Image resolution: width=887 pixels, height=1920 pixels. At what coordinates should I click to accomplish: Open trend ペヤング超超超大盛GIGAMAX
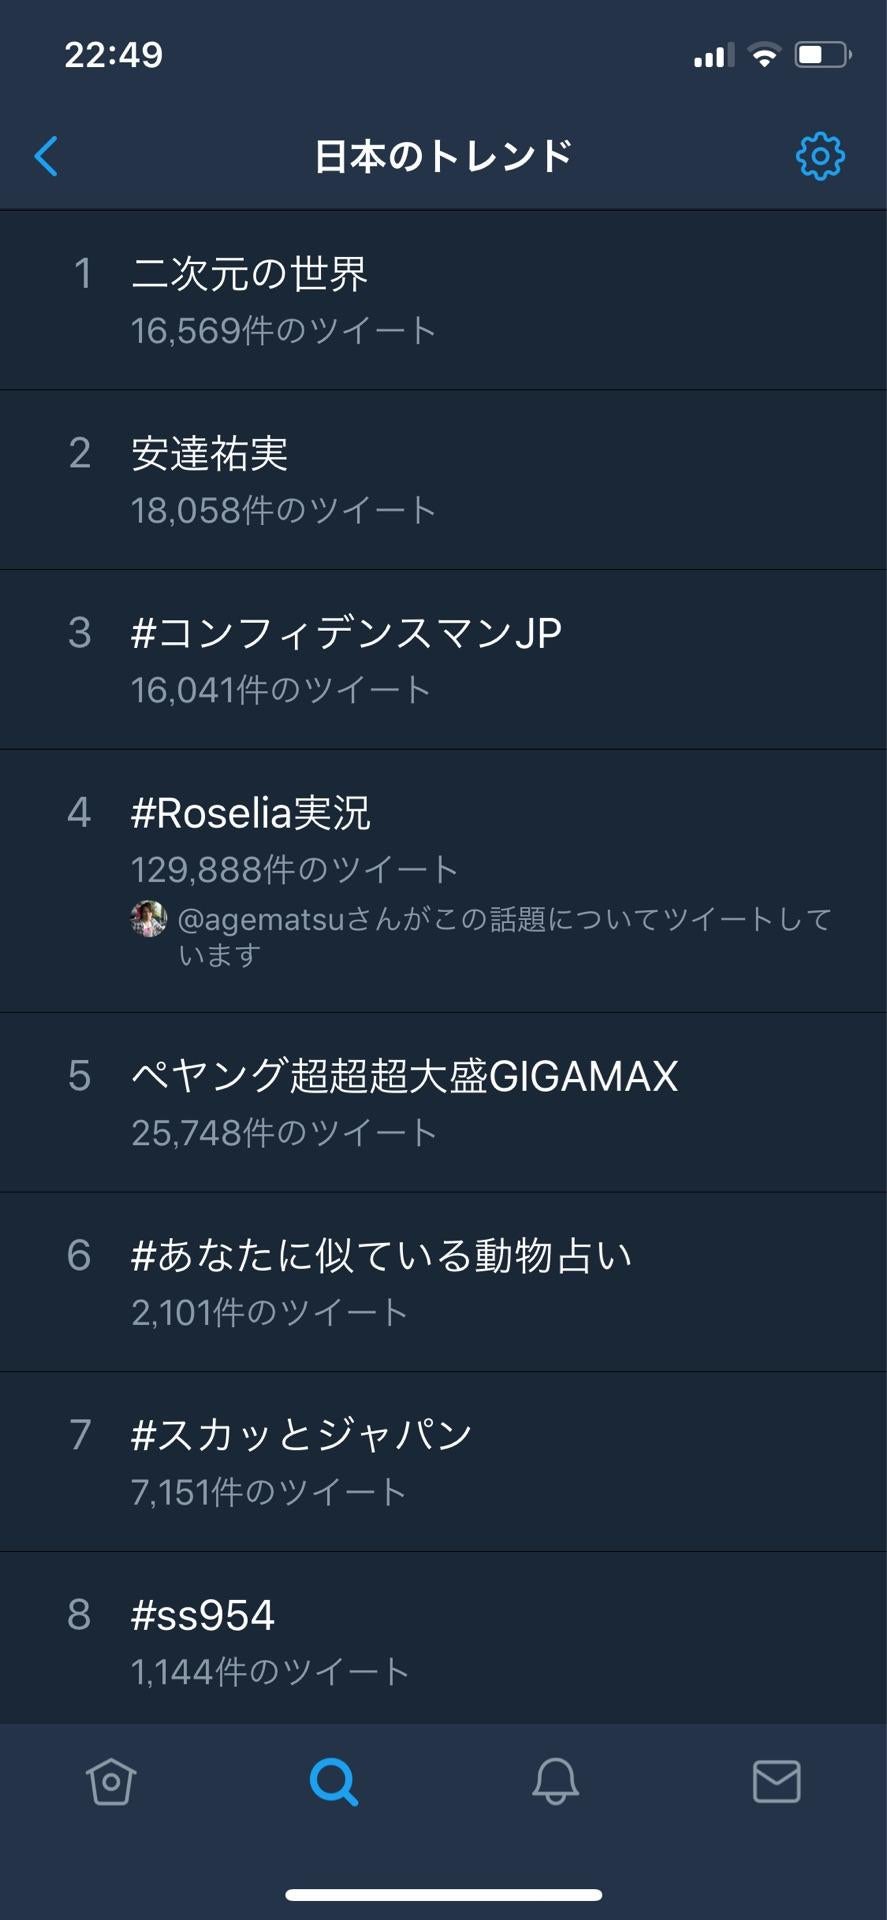(x=405, y=1076)
